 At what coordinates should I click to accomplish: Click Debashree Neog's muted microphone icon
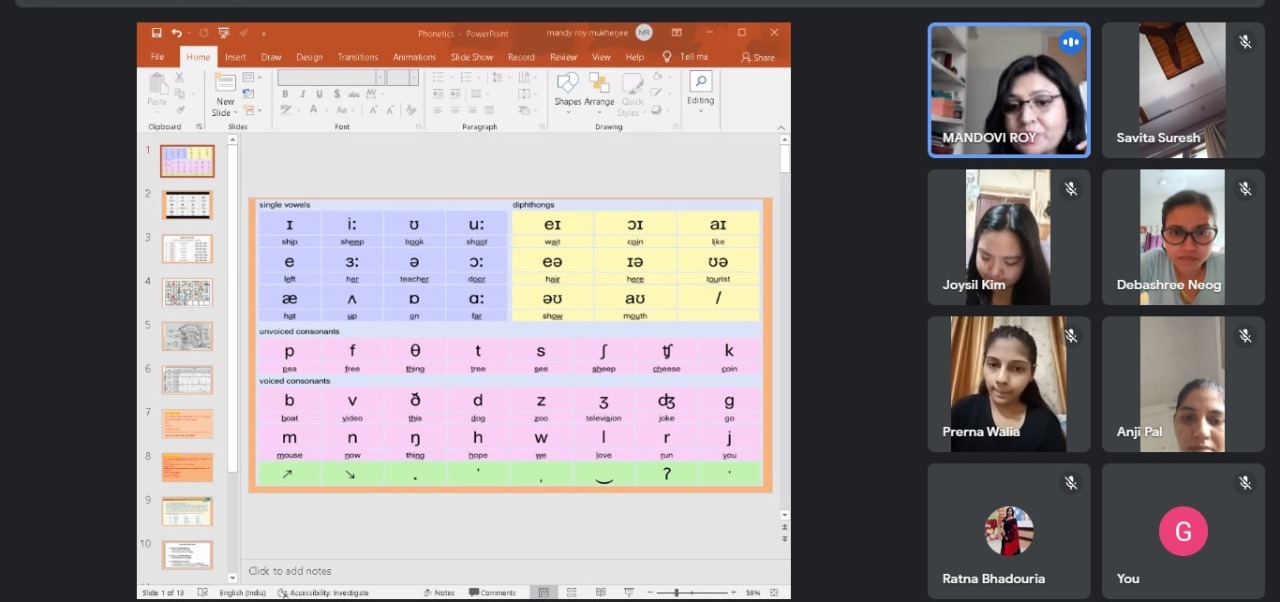coord(1245,189)
